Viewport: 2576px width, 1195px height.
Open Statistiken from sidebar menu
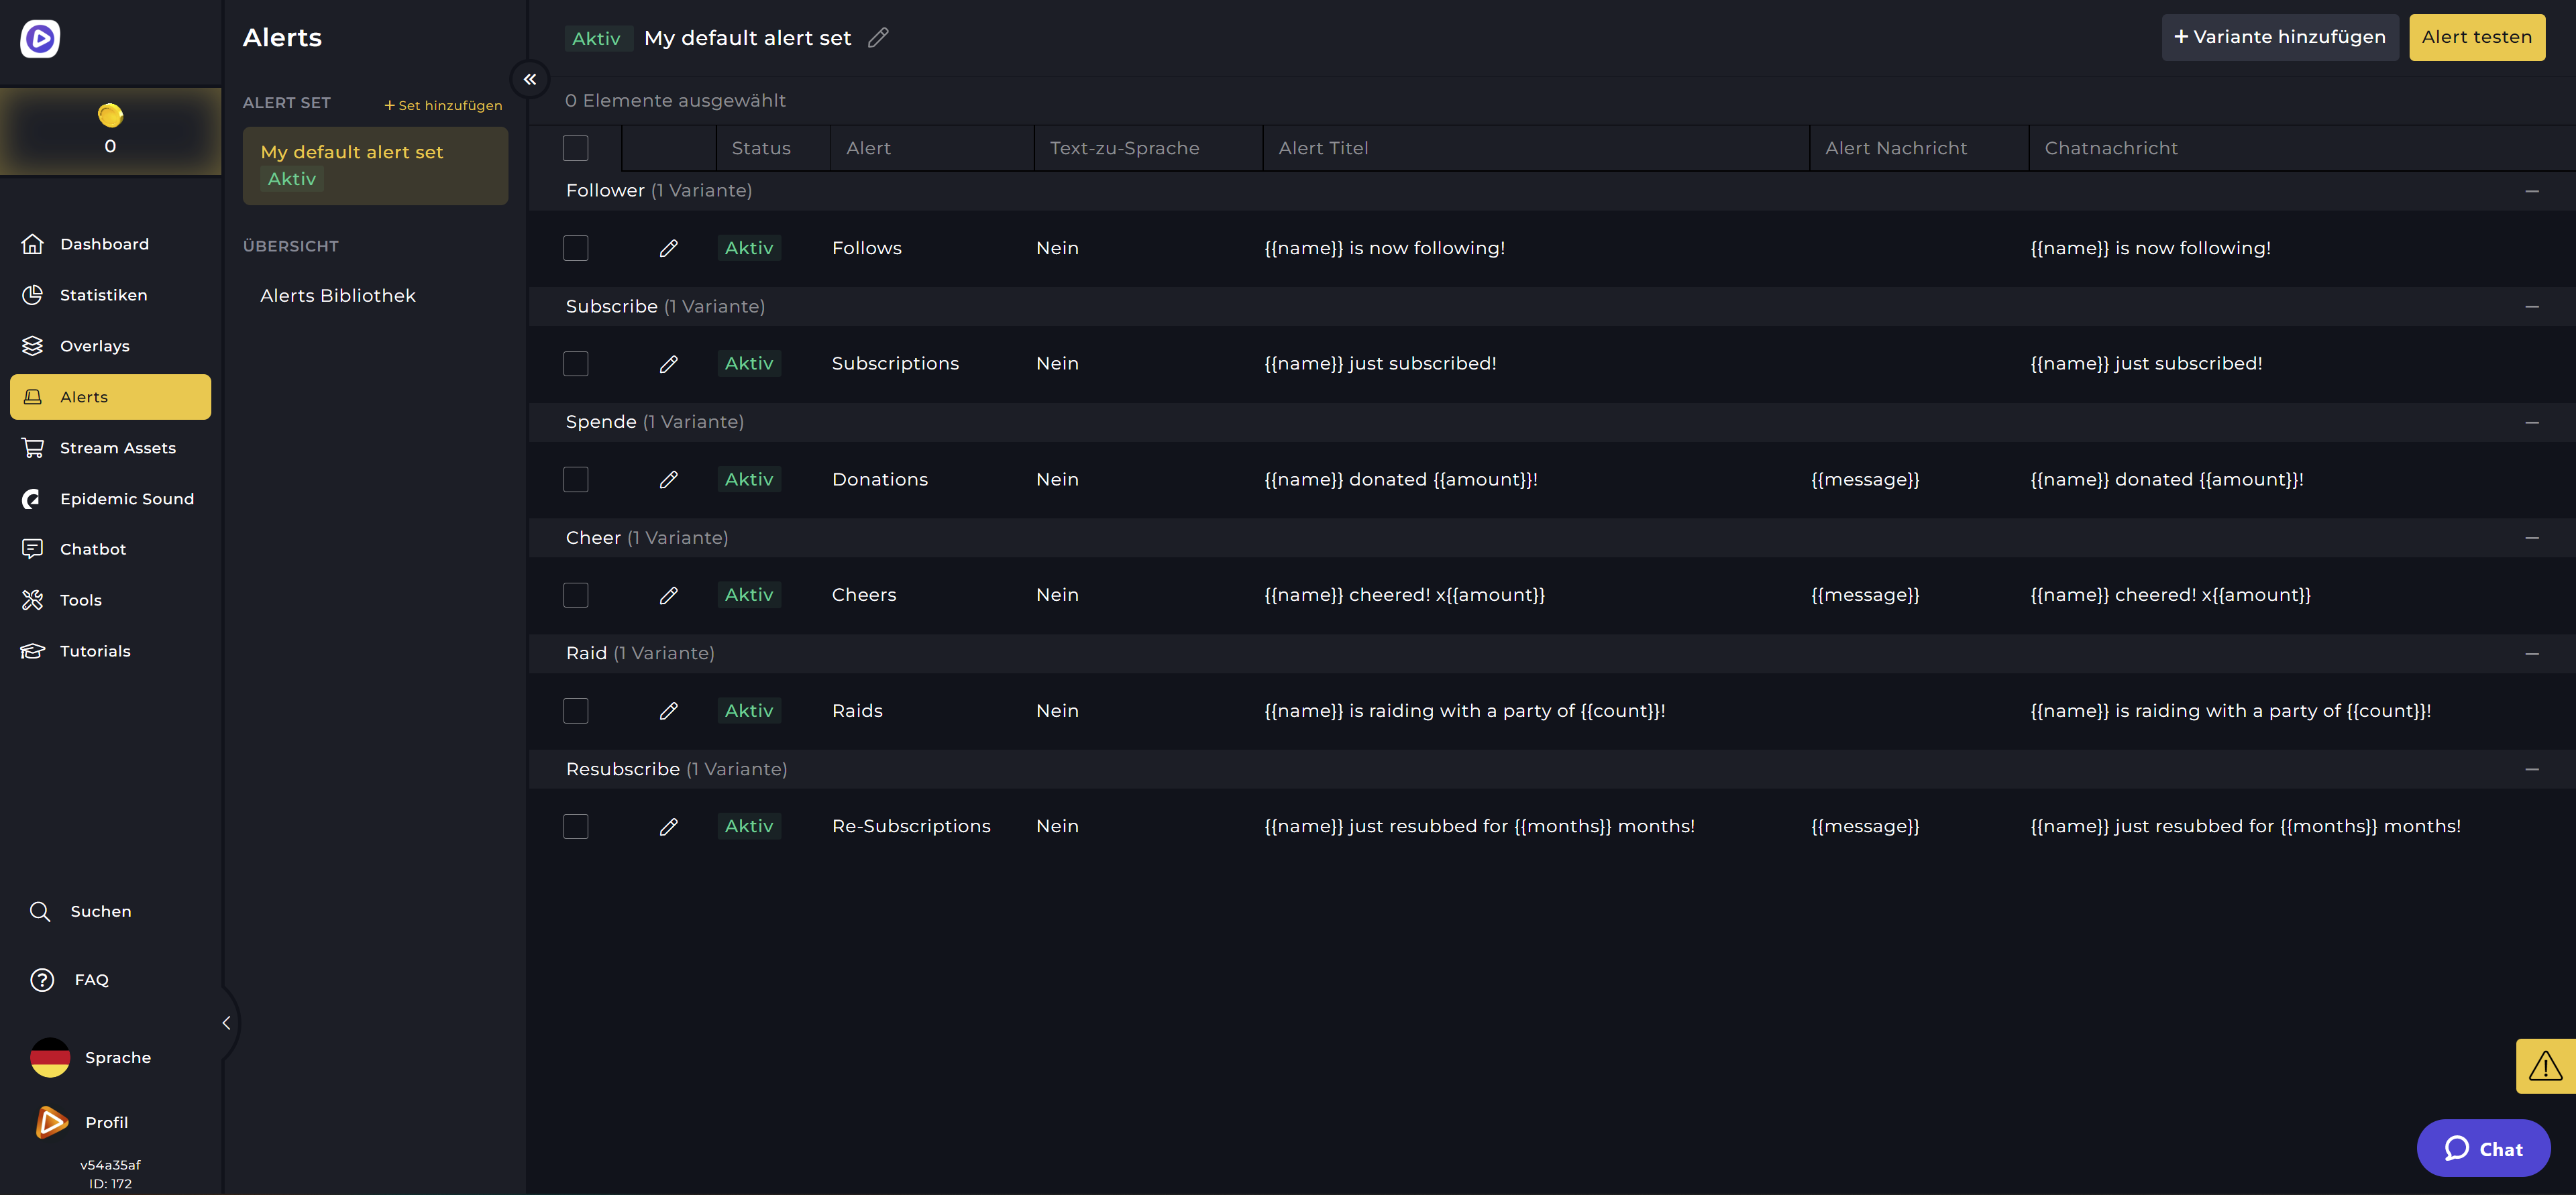click(x=102, y=294)
